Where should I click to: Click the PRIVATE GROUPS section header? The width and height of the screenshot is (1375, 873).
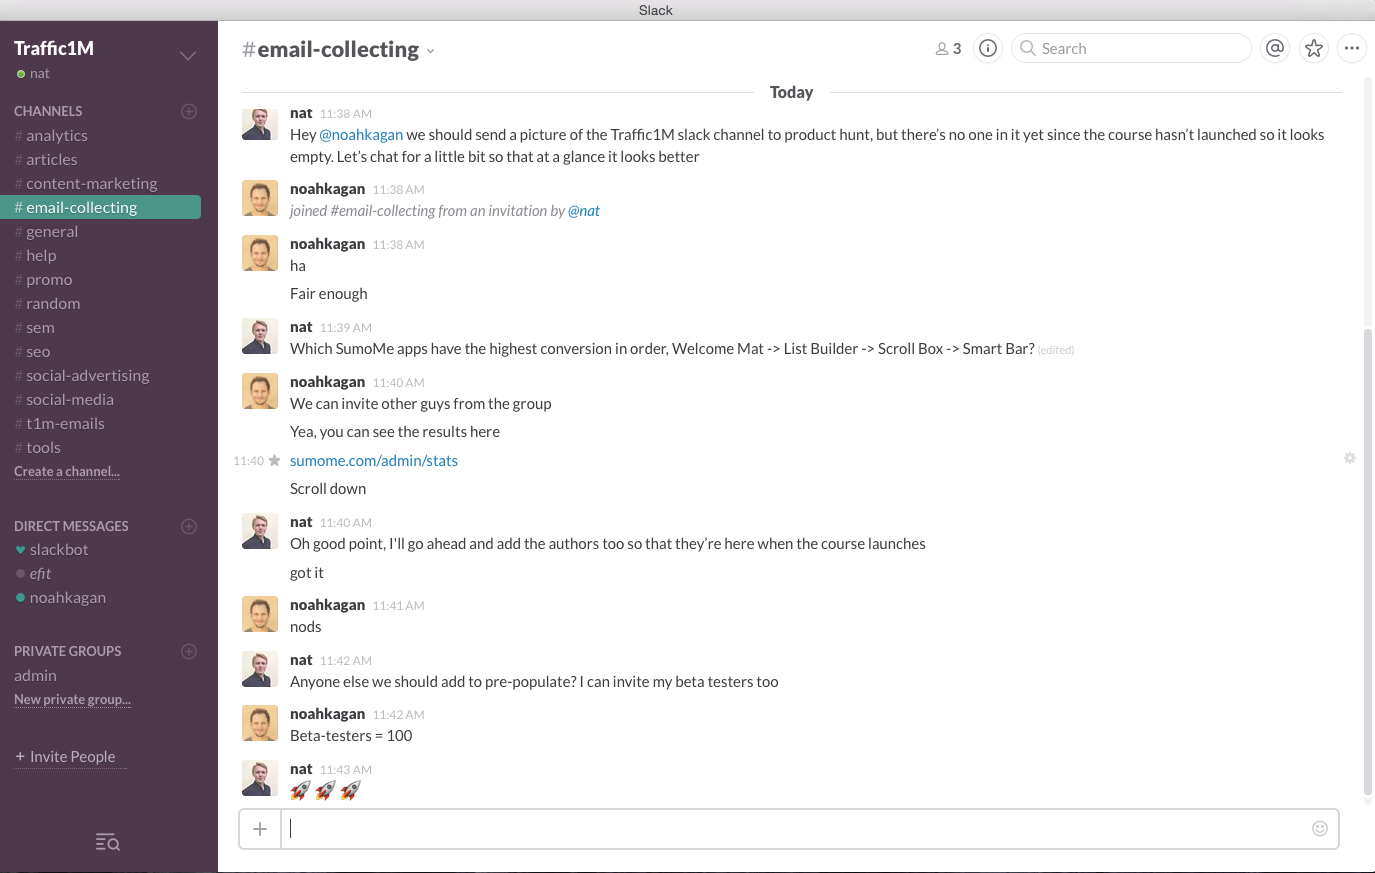pyautogui.click(x=67, y=651)
